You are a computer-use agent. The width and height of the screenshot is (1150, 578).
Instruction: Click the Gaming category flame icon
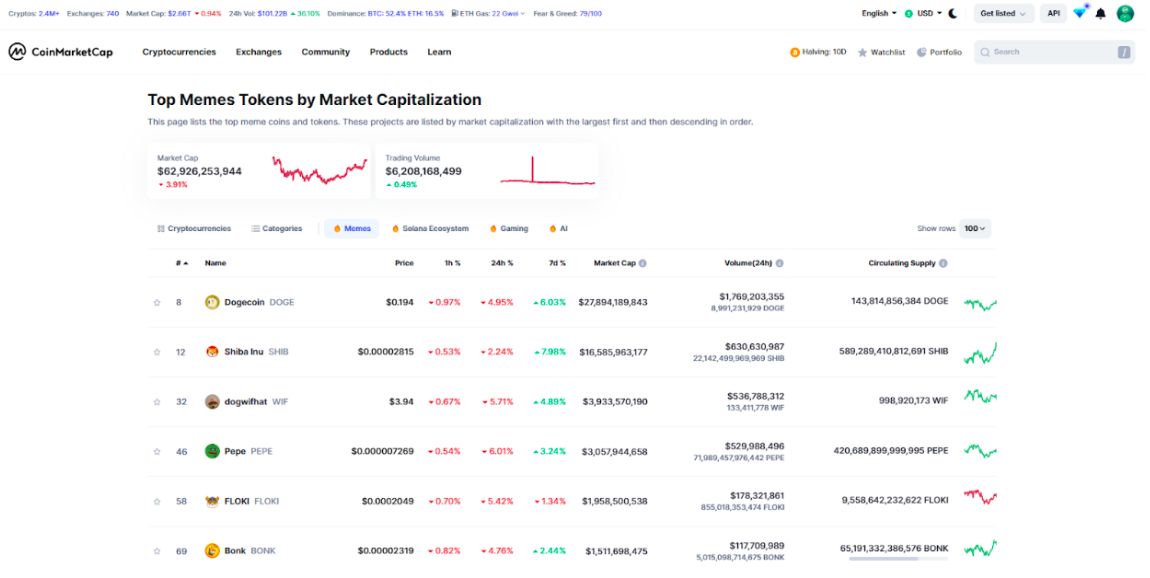point(495,228)
